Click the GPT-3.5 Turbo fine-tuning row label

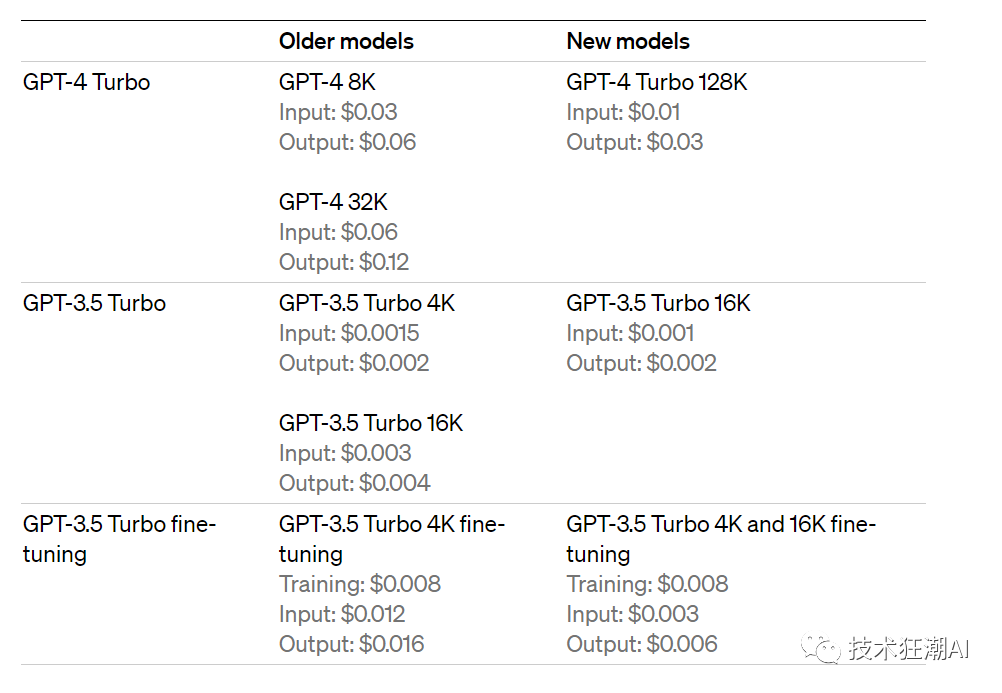click(119, 539)
